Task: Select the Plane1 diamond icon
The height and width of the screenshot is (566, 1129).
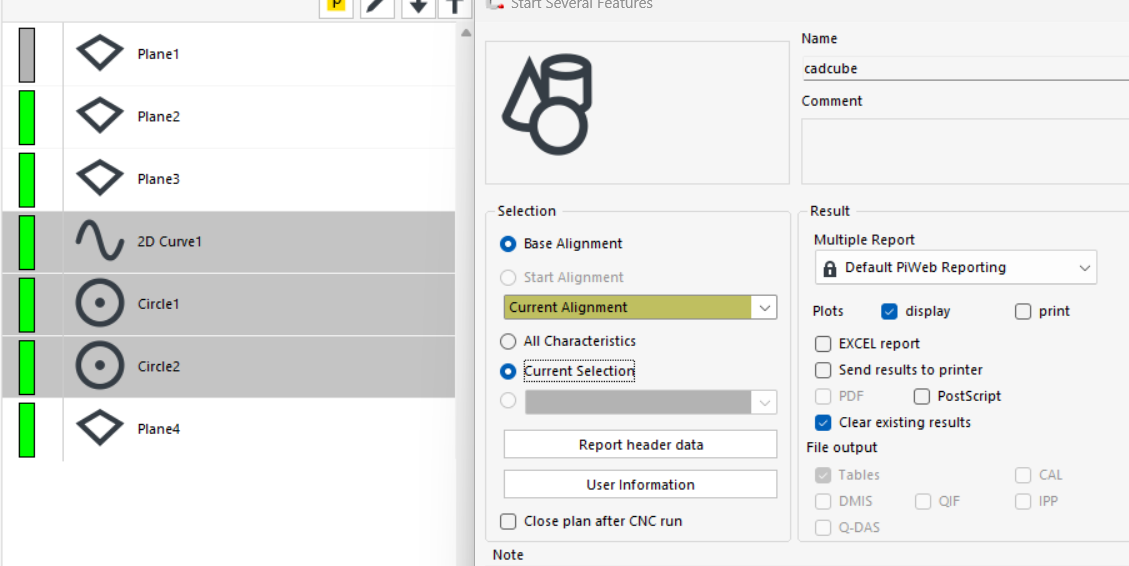Action: [100, 54]
